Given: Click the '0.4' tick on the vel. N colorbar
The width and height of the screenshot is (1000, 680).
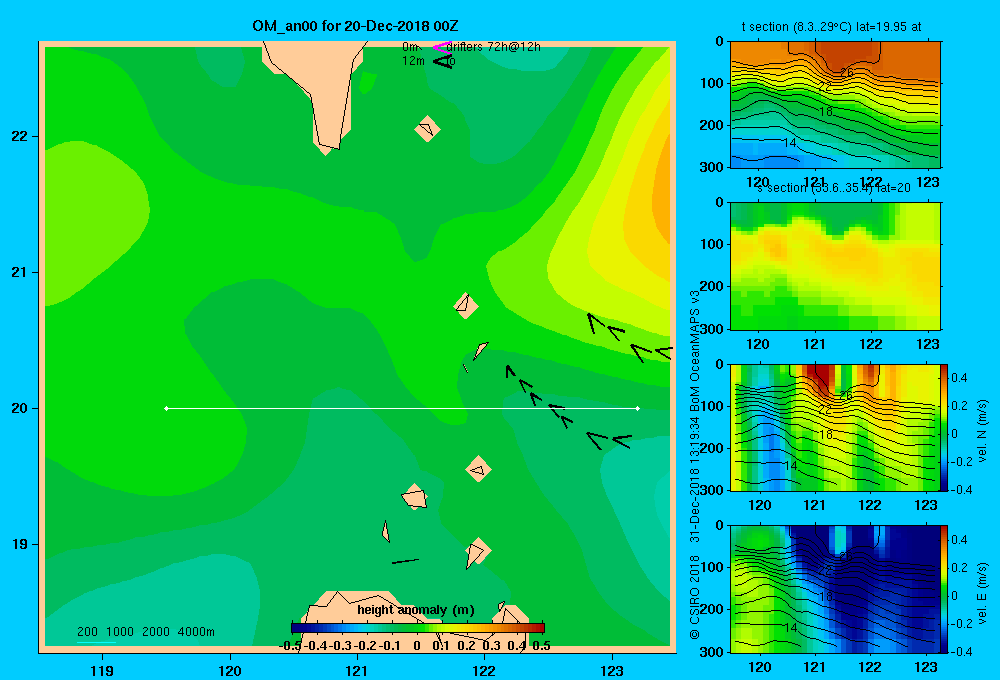Looking at the screenshot, I should pos(959,378).
